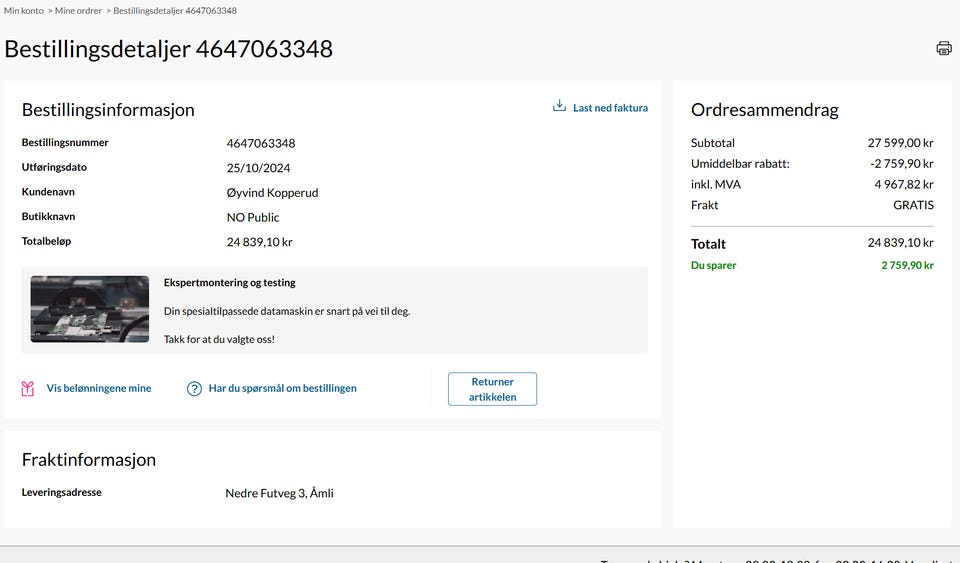960x563 pixels.
Task: Go to Mine ordrer breadcrumb
Action: 78,10
